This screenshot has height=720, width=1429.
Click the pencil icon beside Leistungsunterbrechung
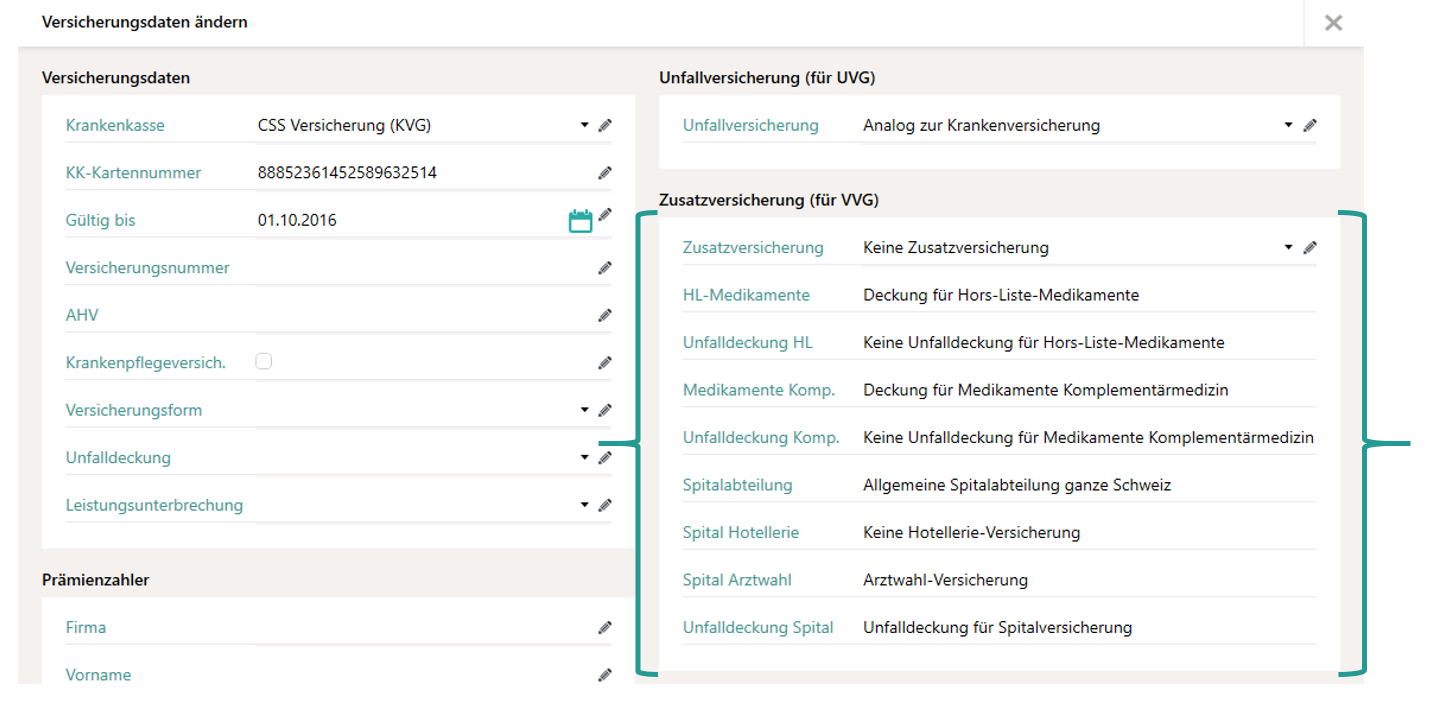pos(605,506)
